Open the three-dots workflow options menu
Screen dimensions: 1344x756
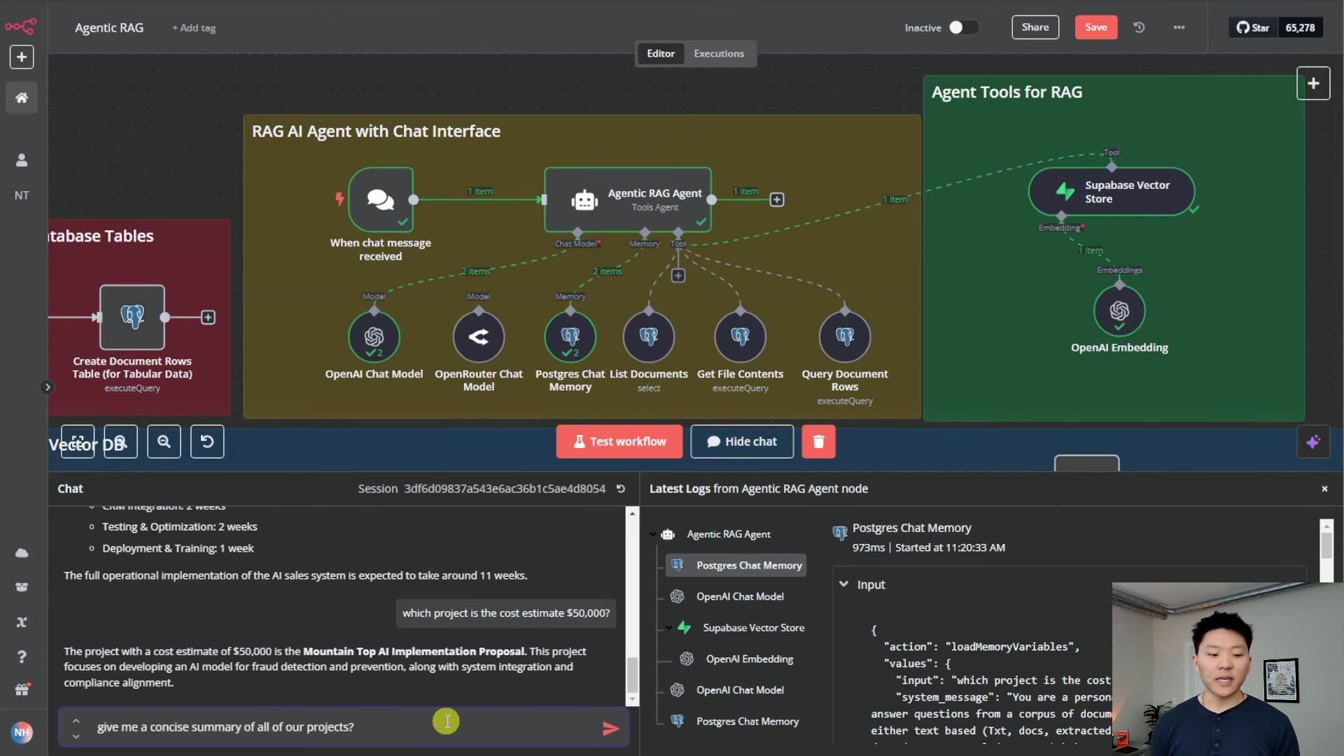(1179, 28)
